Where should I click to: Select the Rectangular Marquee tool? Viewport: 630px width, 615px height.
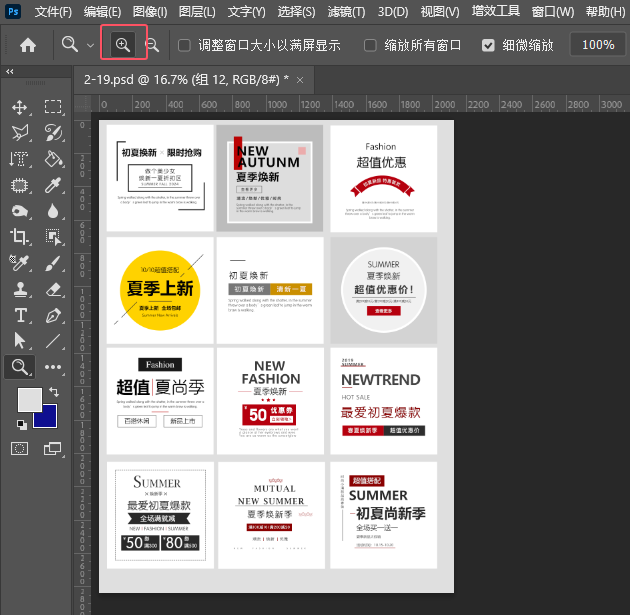53,107
